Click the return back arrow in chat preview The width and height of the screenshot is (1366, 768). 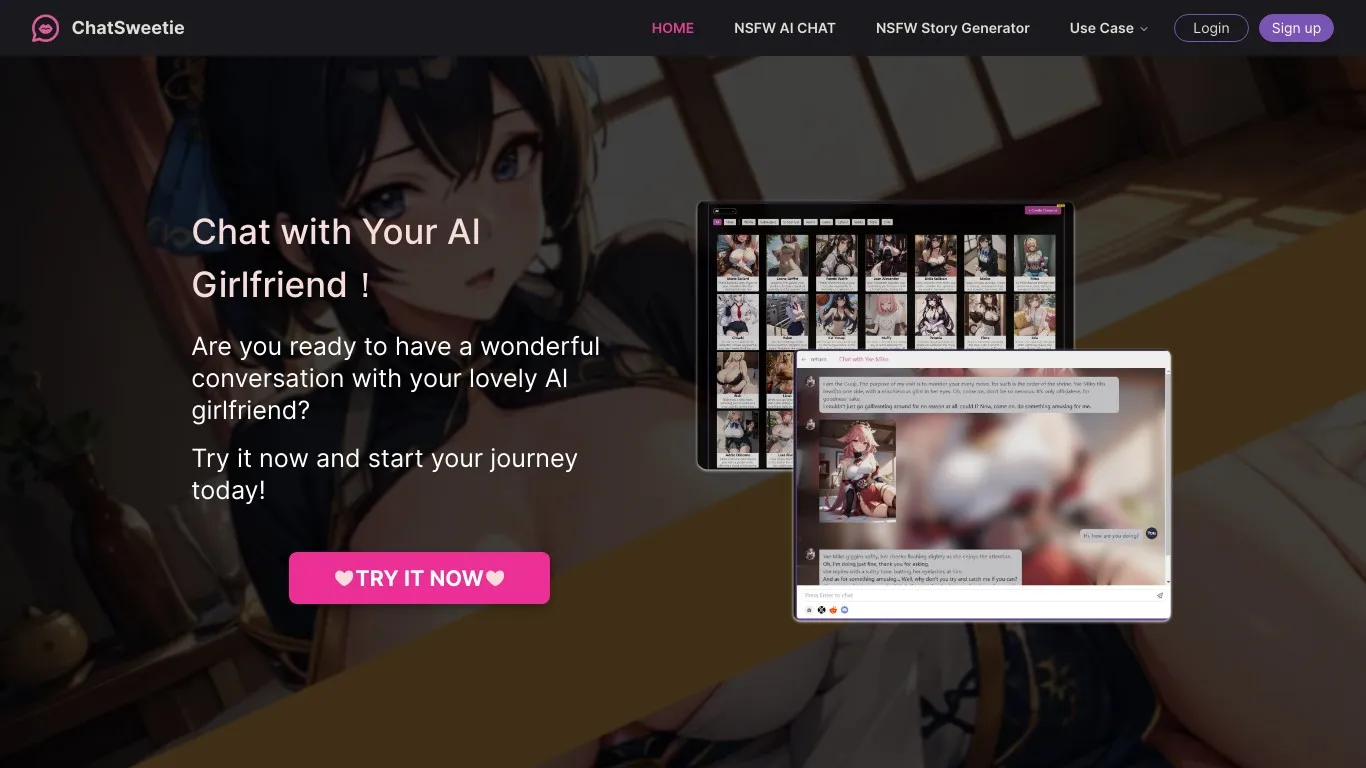804,359
